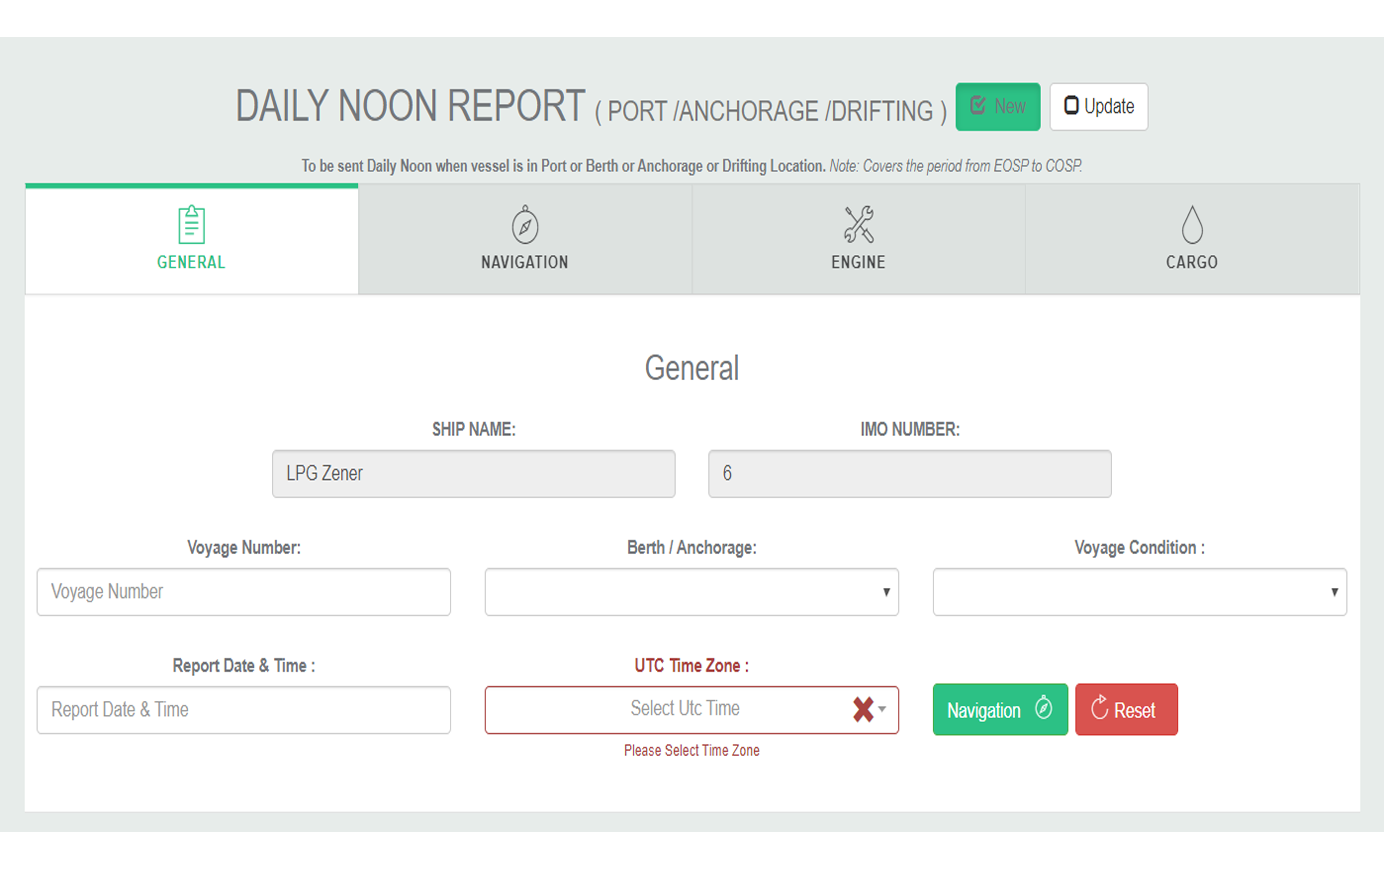The height and width of the screenshot is (870, 1384).
Task: Click the IMO Number field
Action: (x=909, y=474)
